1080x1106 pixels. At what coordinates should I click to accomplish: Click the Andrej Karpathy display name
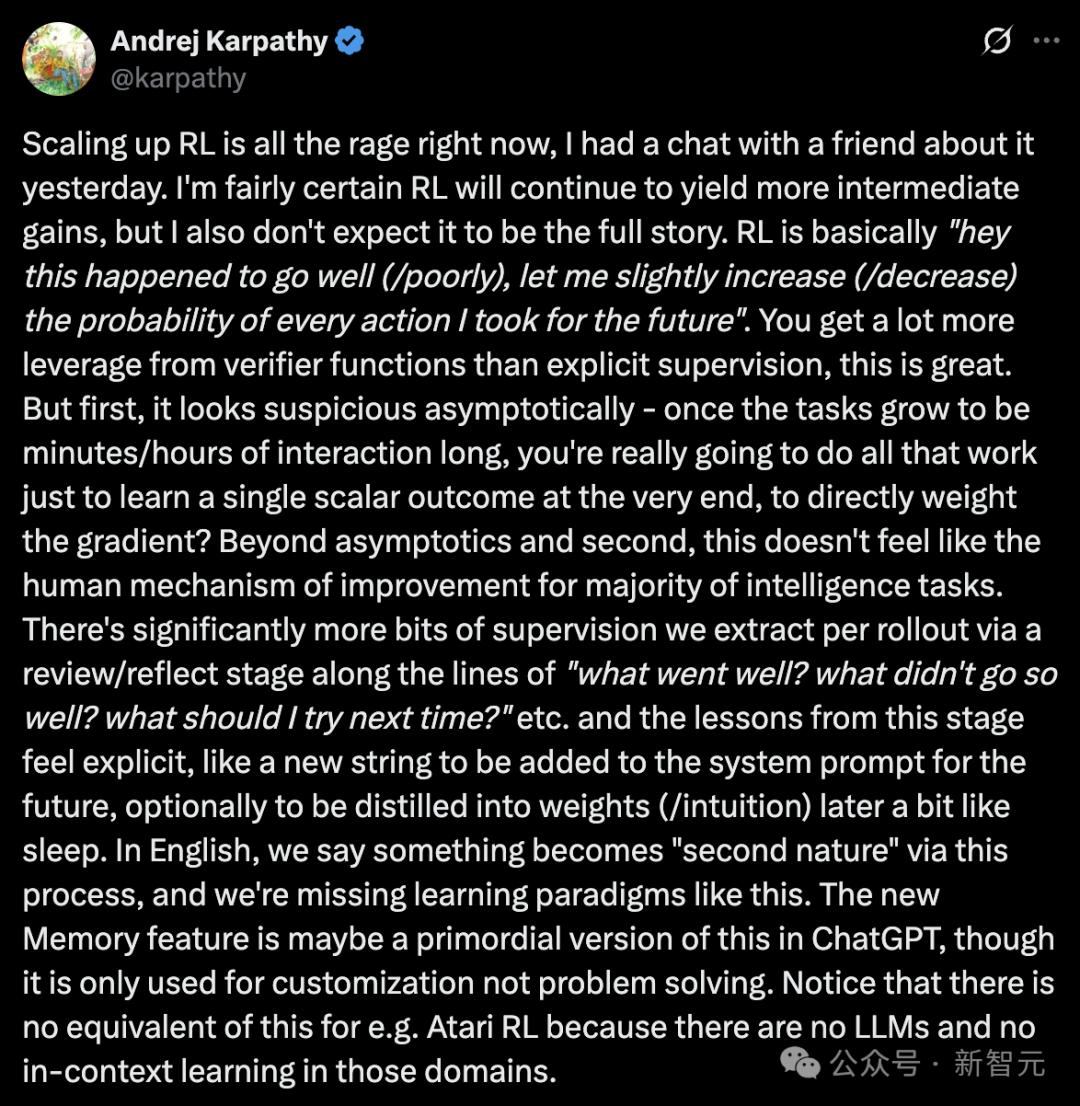(219, 41)
